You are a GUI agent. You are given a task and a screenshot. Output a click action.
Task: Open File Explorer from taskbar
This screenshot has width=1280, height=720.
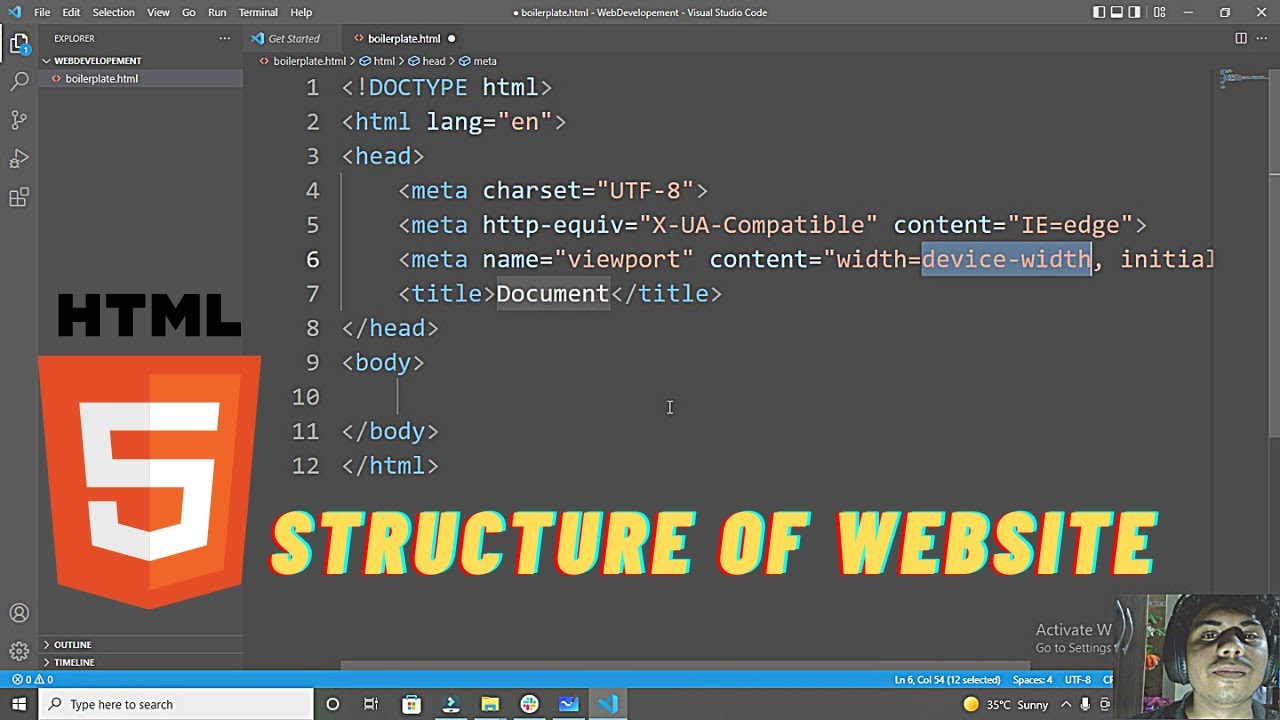point(490,704)
